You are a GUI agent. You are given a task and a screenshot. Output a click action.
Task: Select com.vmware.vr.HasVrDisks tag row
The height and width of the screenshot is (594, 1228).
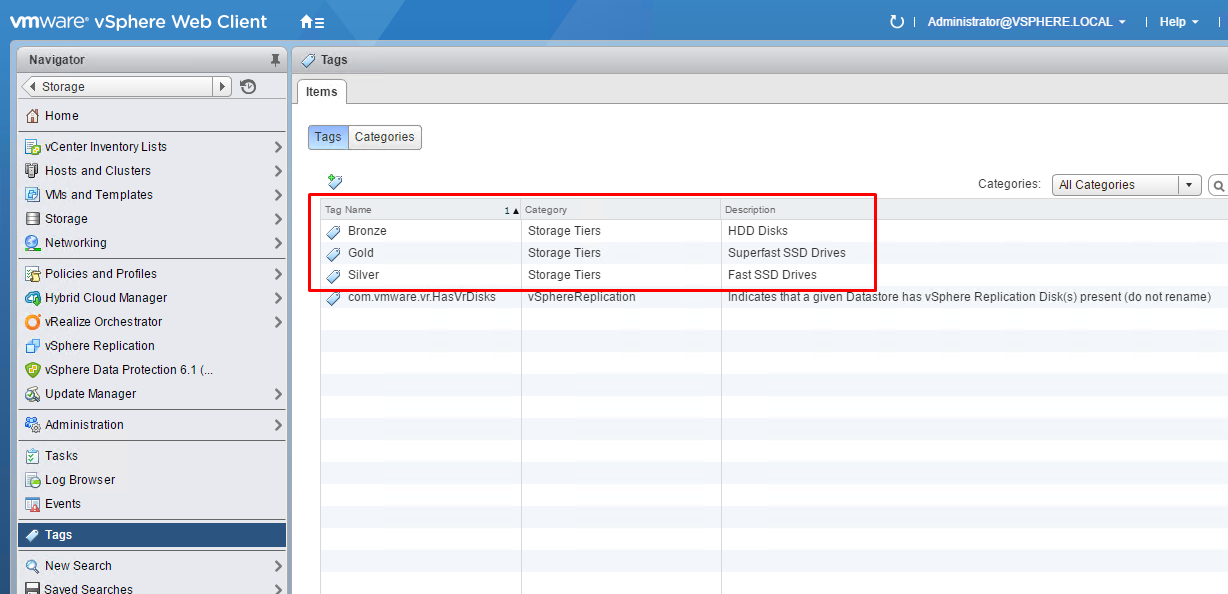coord(774,297)
